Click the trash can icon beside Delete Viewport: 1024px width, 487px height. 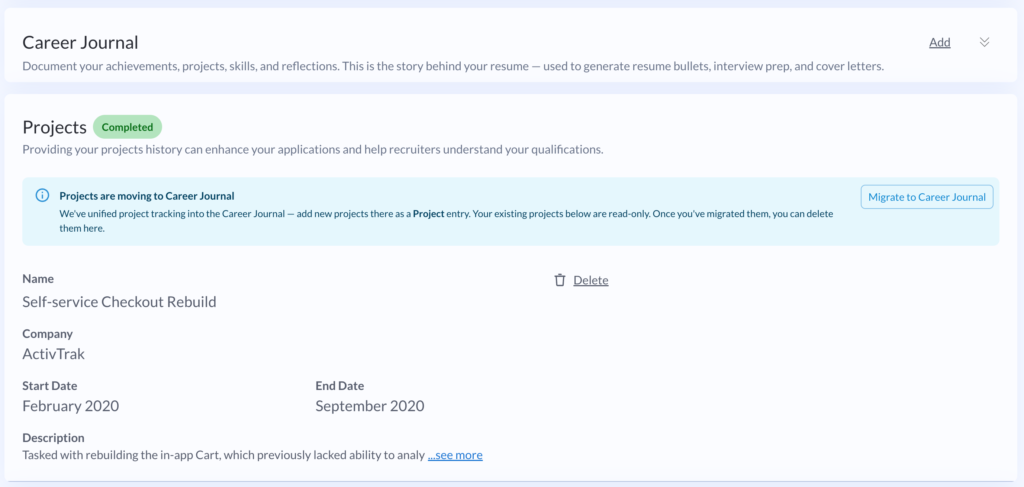pos(560,280)
